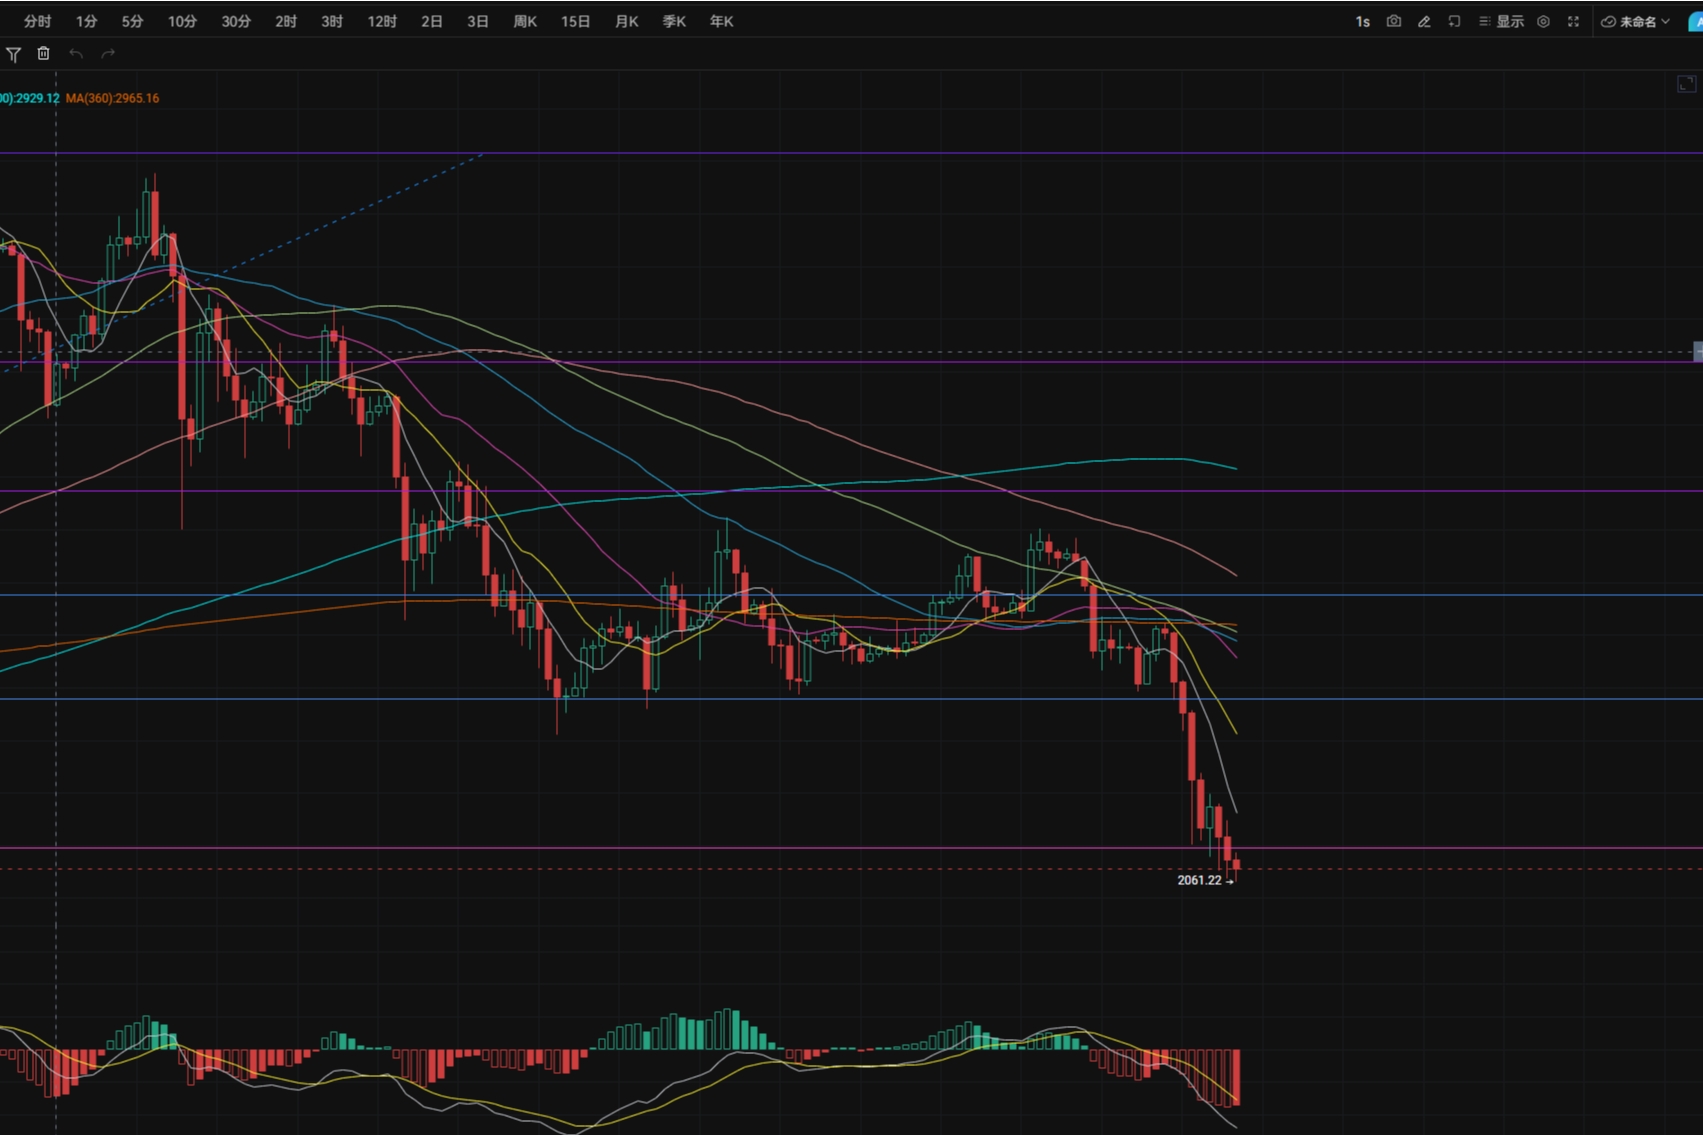Open the 显示 display options menu

click(x=1501, y=21)
